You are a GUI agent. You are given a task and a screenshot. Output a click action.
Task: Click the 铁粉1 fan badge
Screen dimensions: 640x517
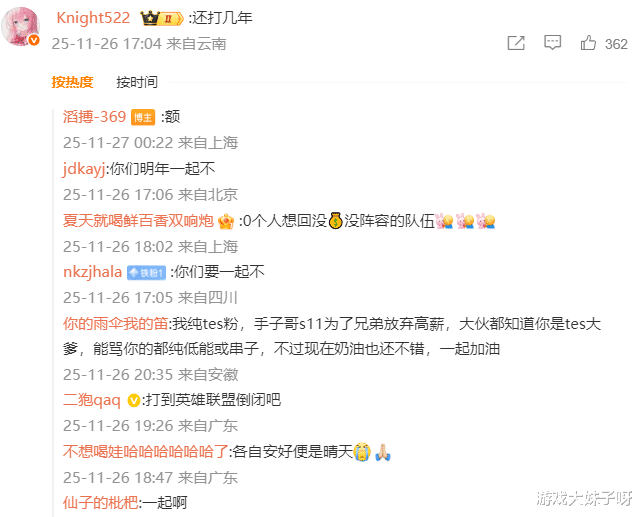(x=146, y=273)
